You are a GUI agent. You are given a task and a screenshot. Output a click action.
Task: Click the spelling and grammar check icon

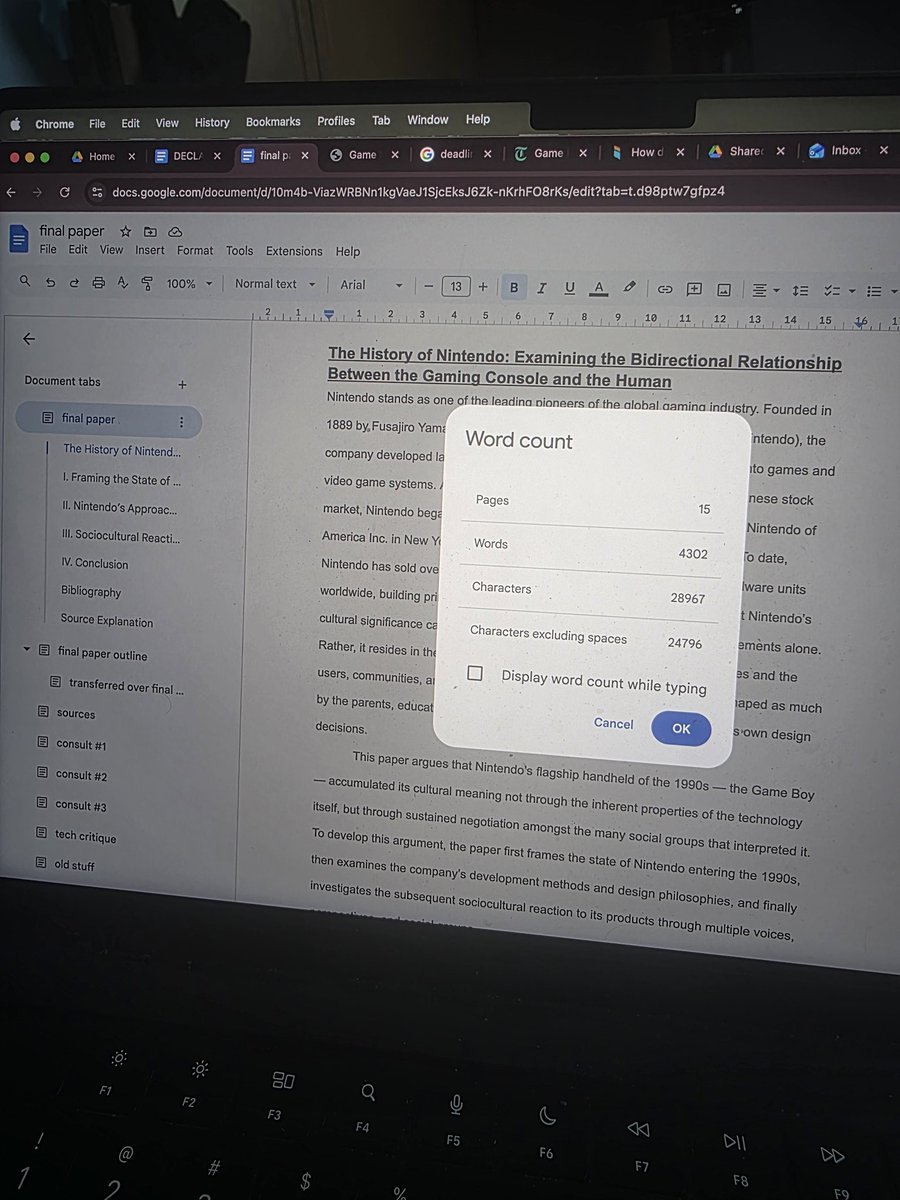click(x=123, y=283)
